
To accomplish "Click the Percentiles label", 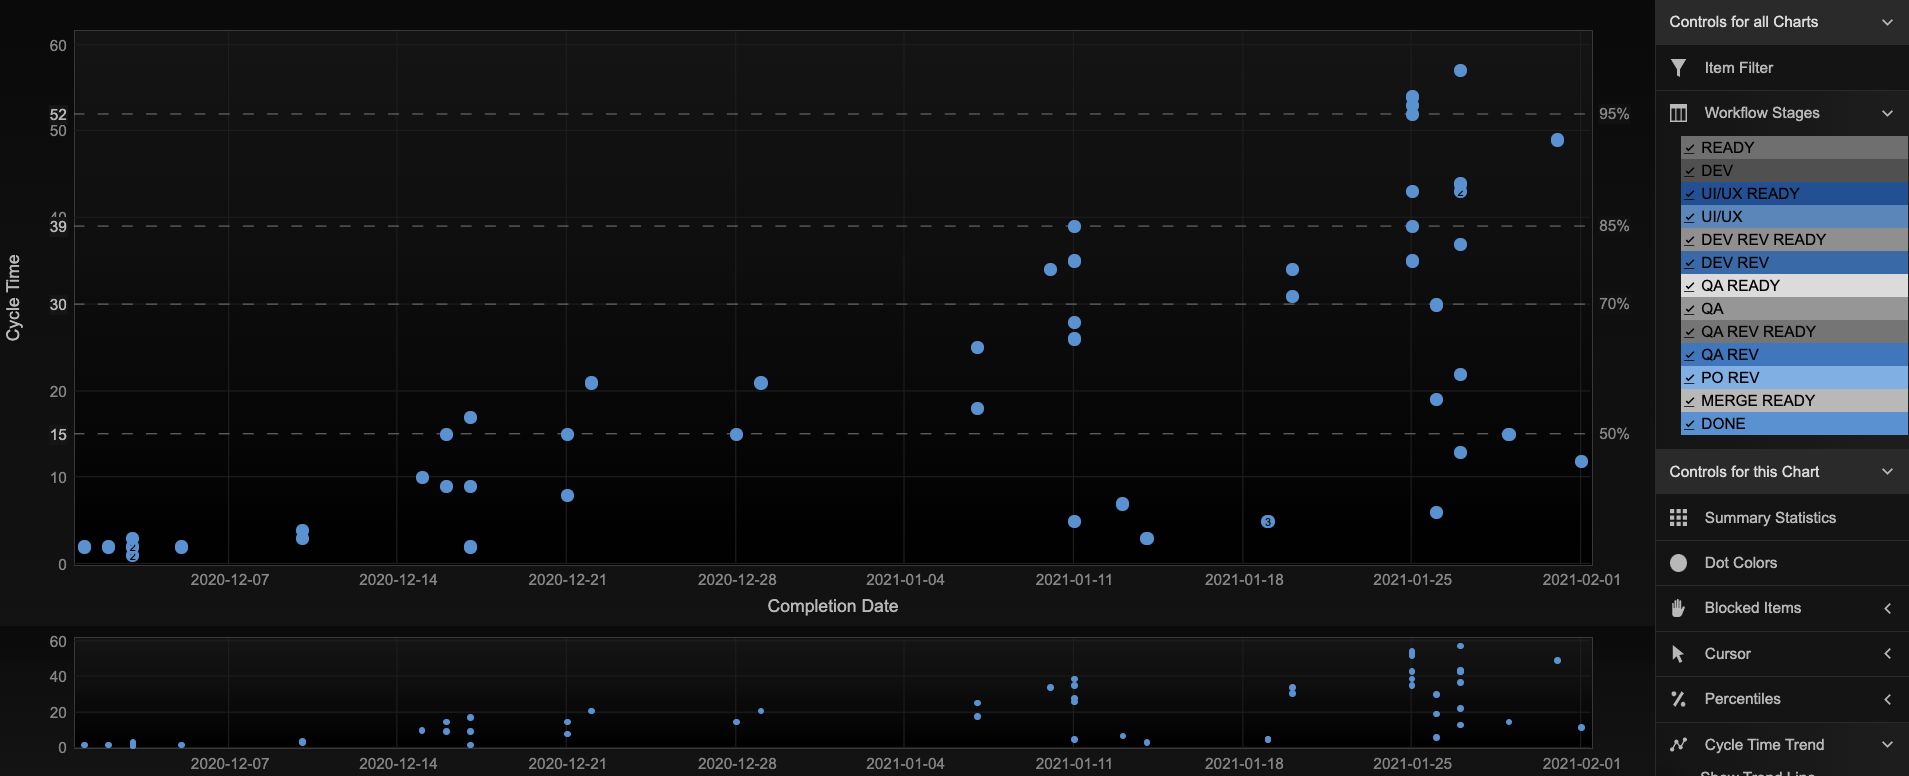I will [x=1742, y=699].
